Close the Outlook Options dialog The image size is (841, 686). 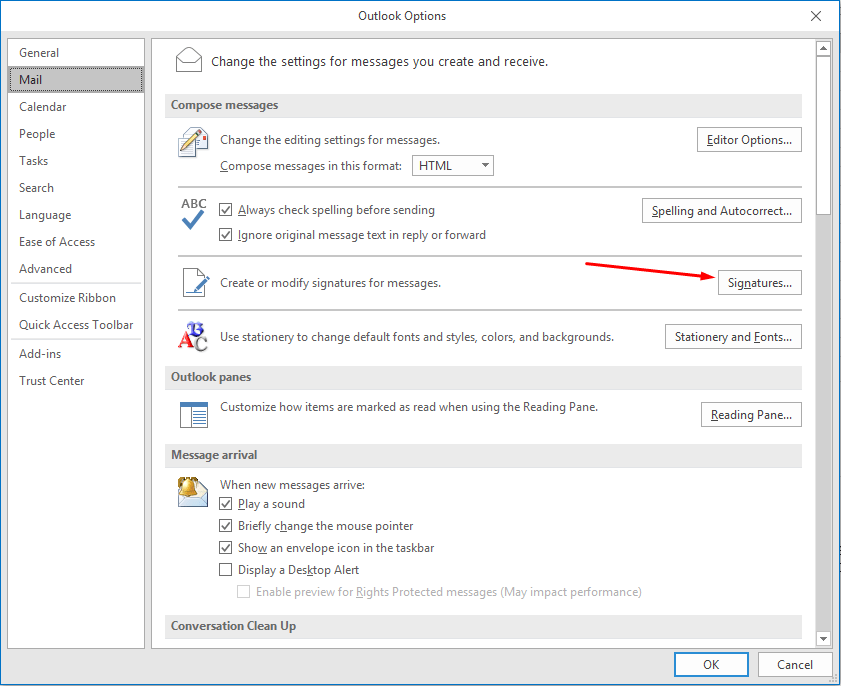[816, 16]
